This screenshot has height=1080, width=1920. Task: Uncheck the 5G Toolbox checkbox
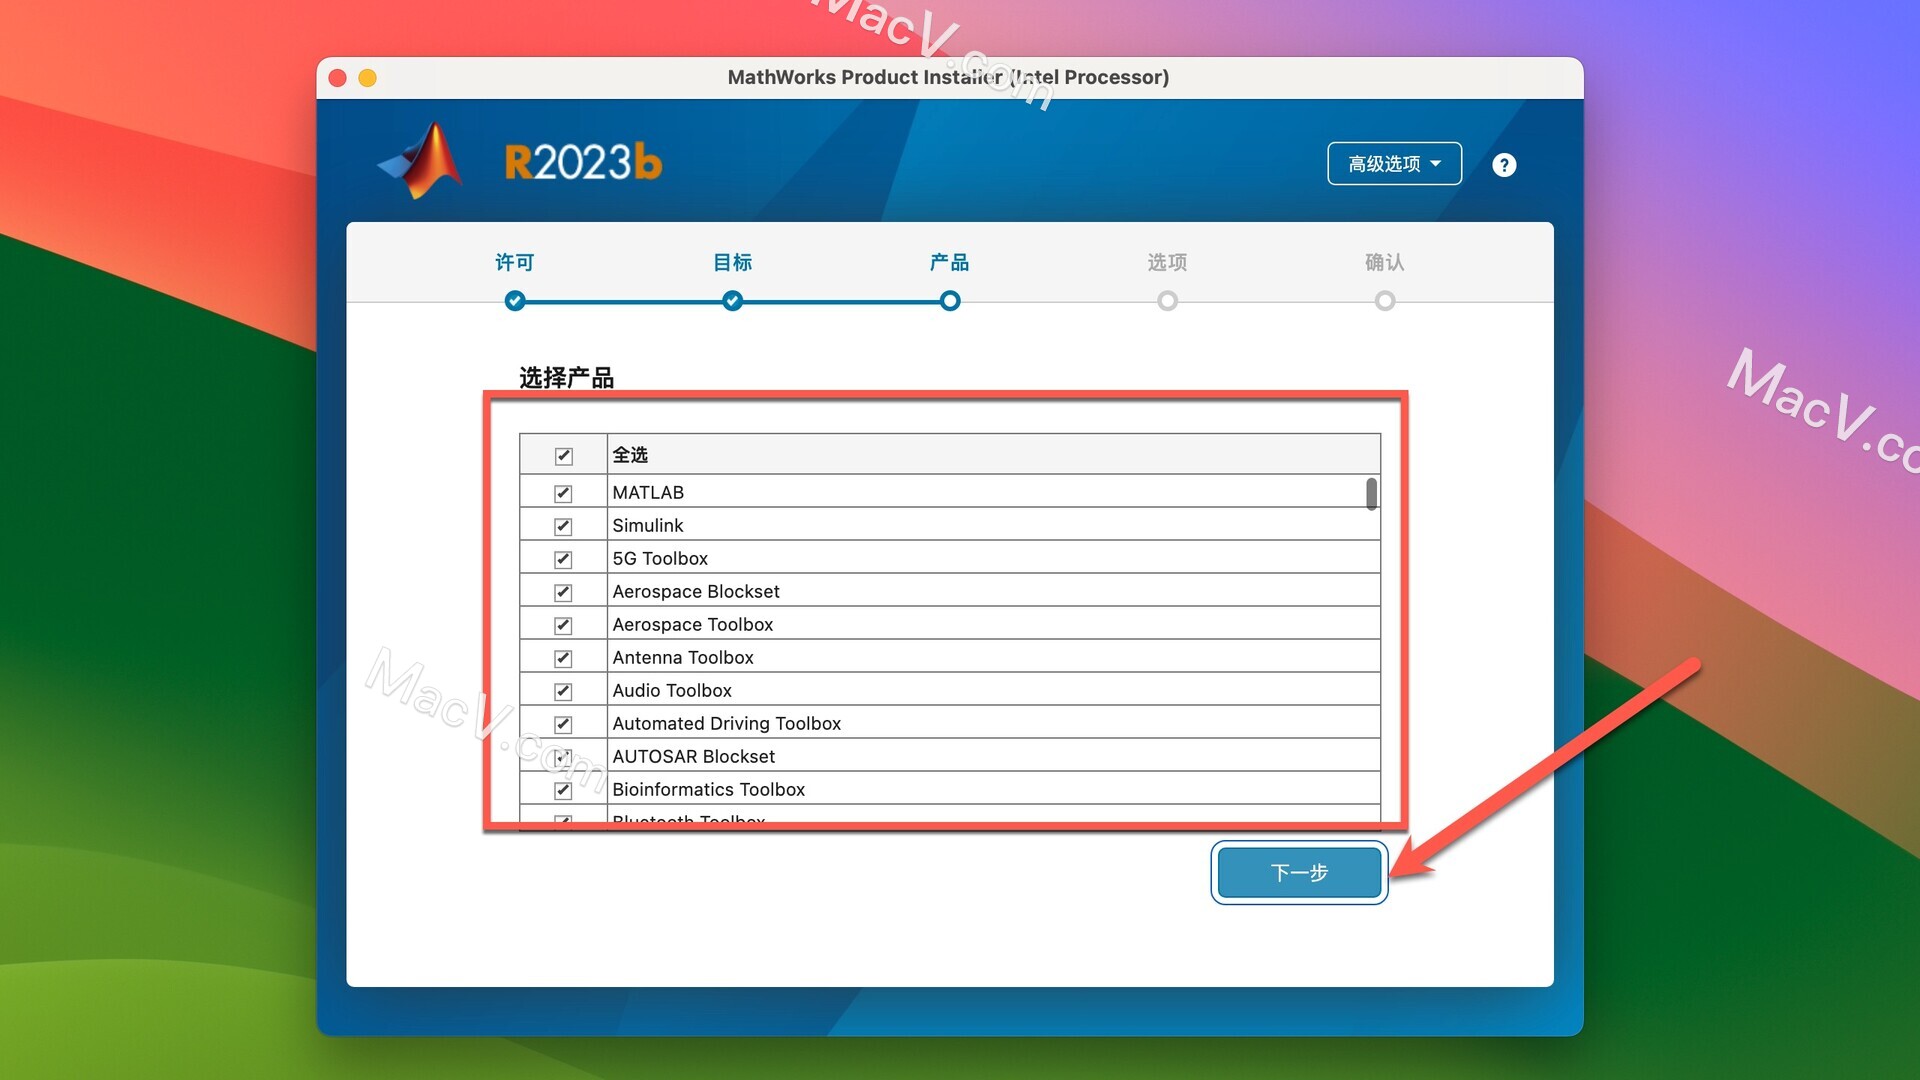pos(563,559)
